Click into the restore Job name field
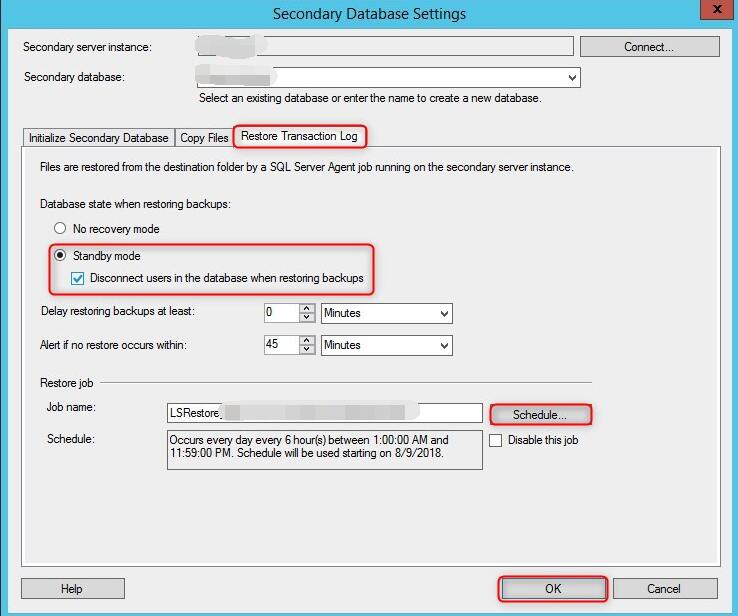738x616 pixels. pos(324,413)
